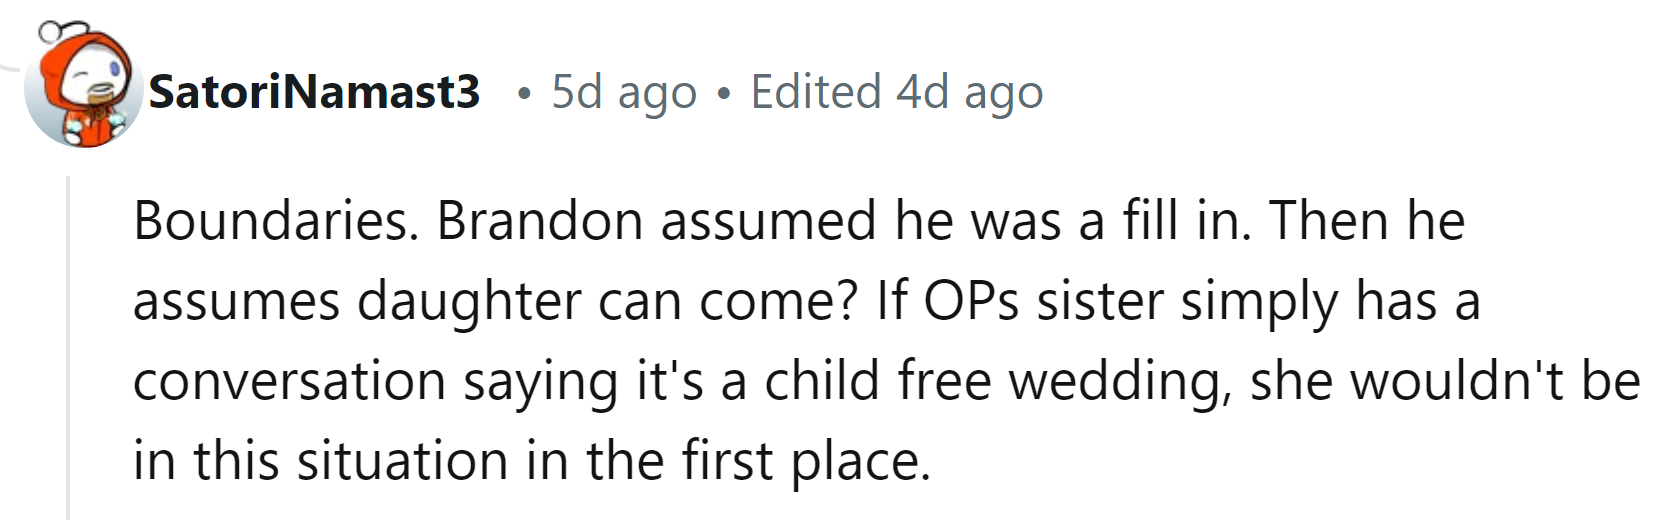Click the word "daughter" in the comment

pos(469,301)
